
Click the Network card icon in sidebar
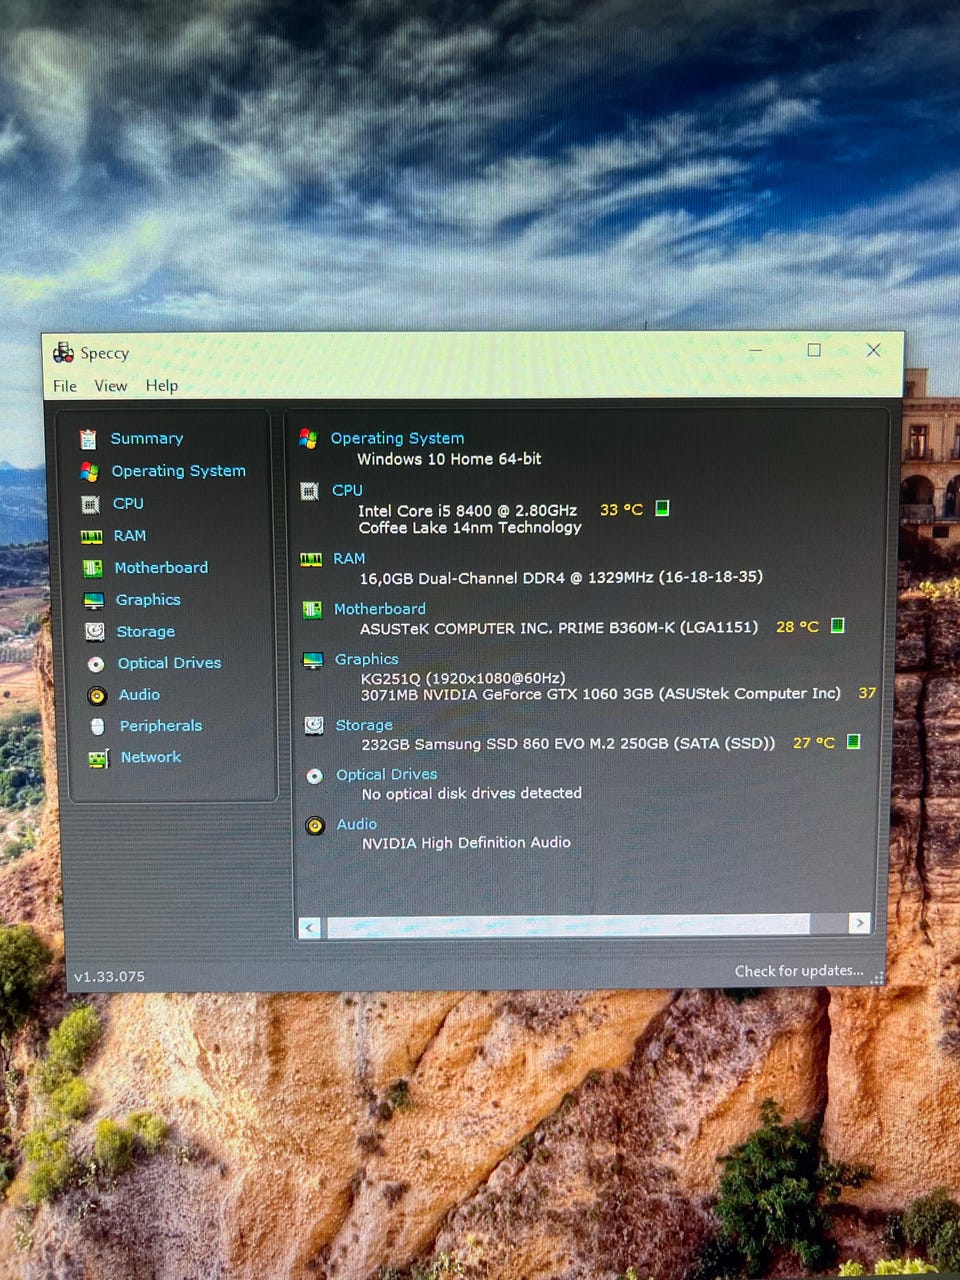point(98,759)
